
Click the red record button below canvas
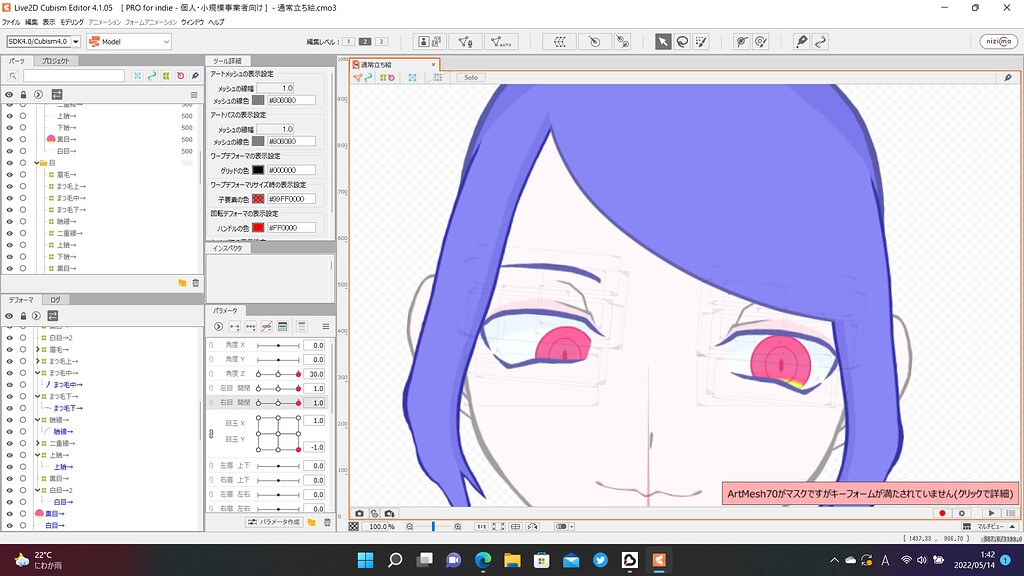click(x=941, y=512)
